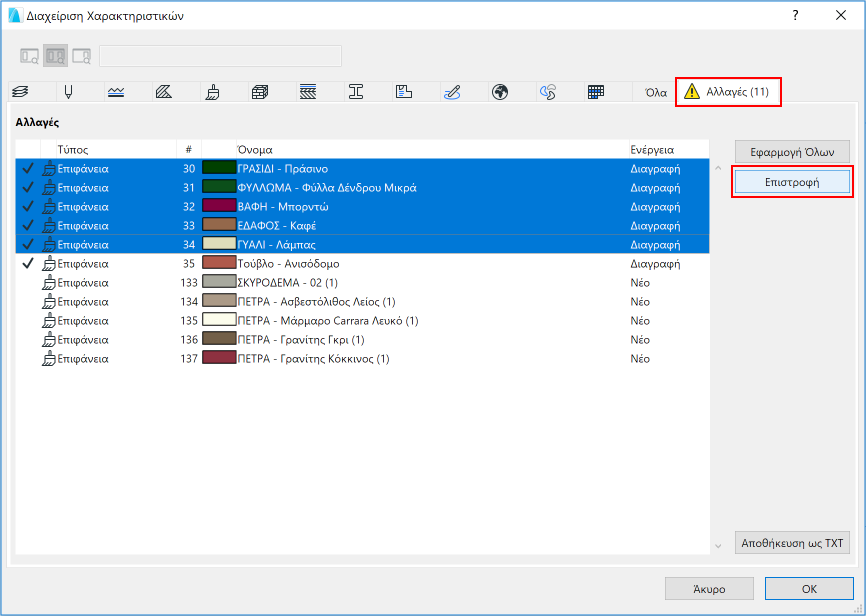Open the Composites tab icon
Screen dimensions: 866x616
[308, 92]
